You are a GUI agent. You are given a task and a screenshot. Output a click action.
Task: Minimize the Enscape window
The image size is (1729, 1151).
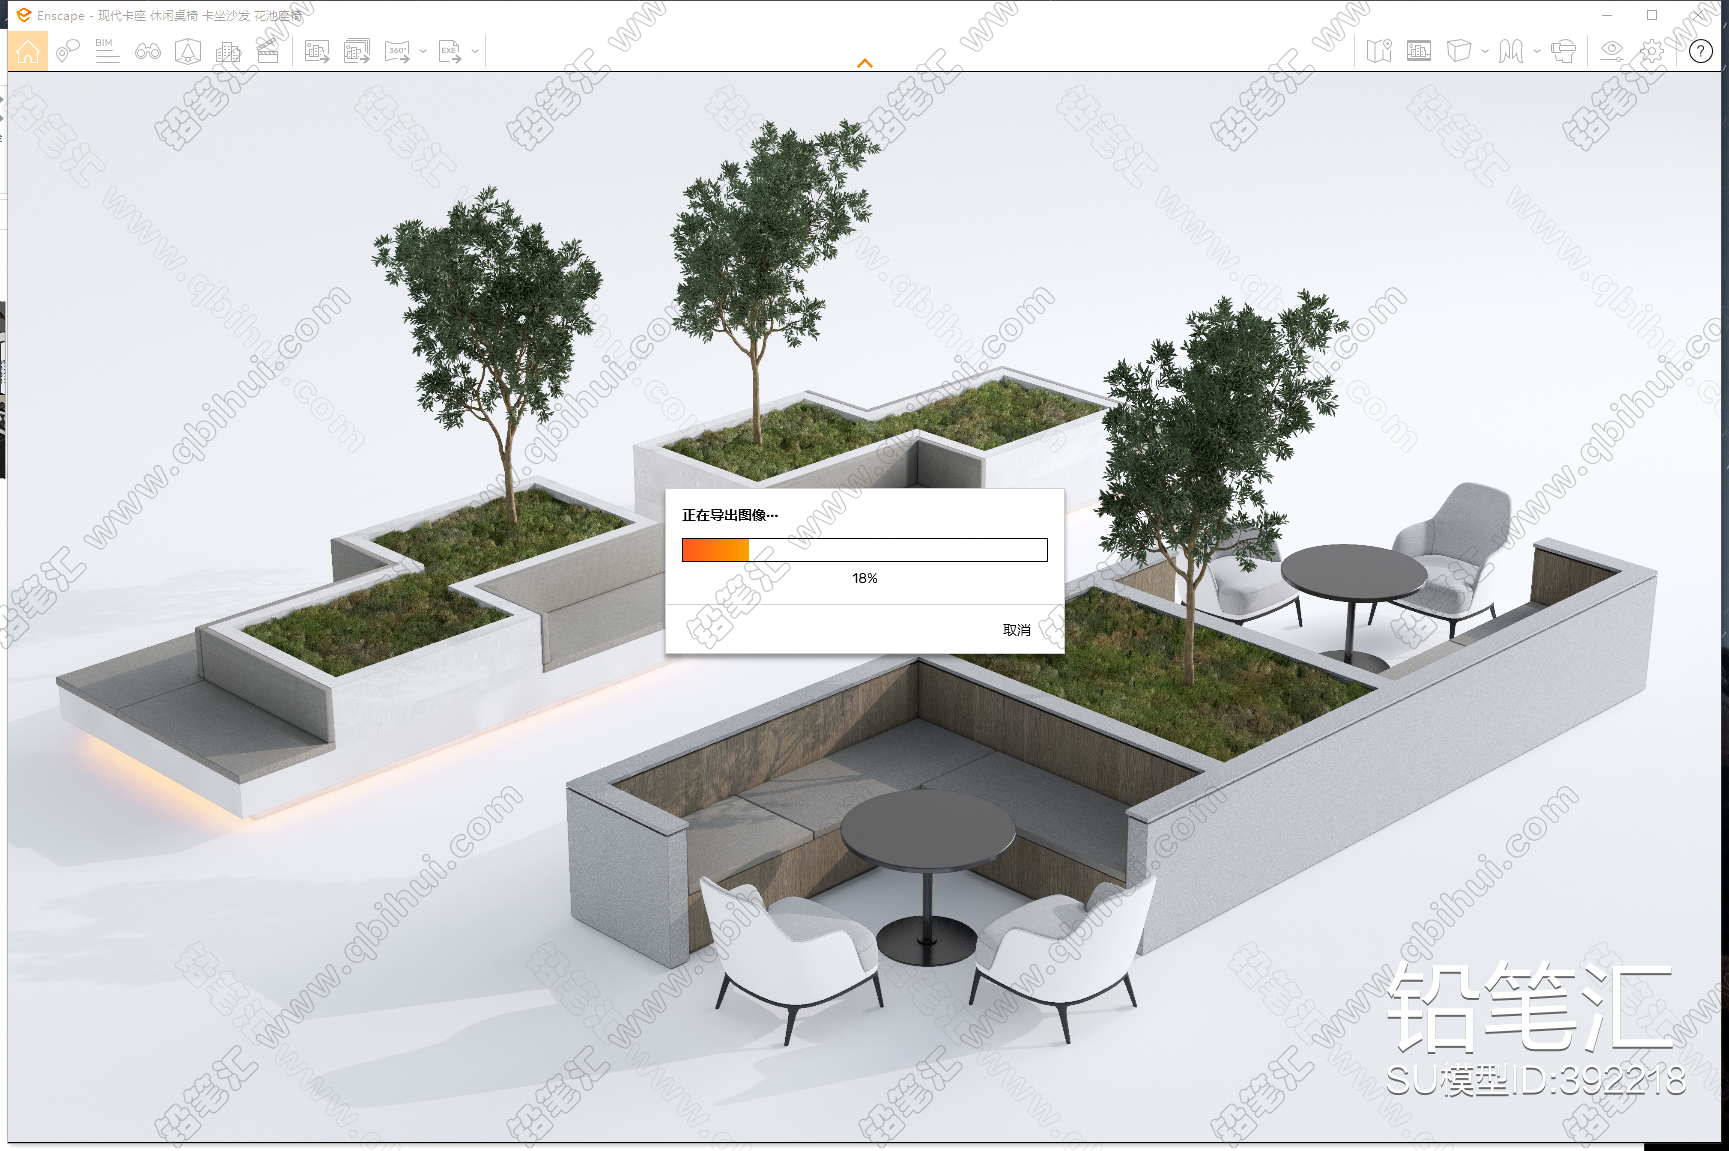click(x=1607, y=15)
